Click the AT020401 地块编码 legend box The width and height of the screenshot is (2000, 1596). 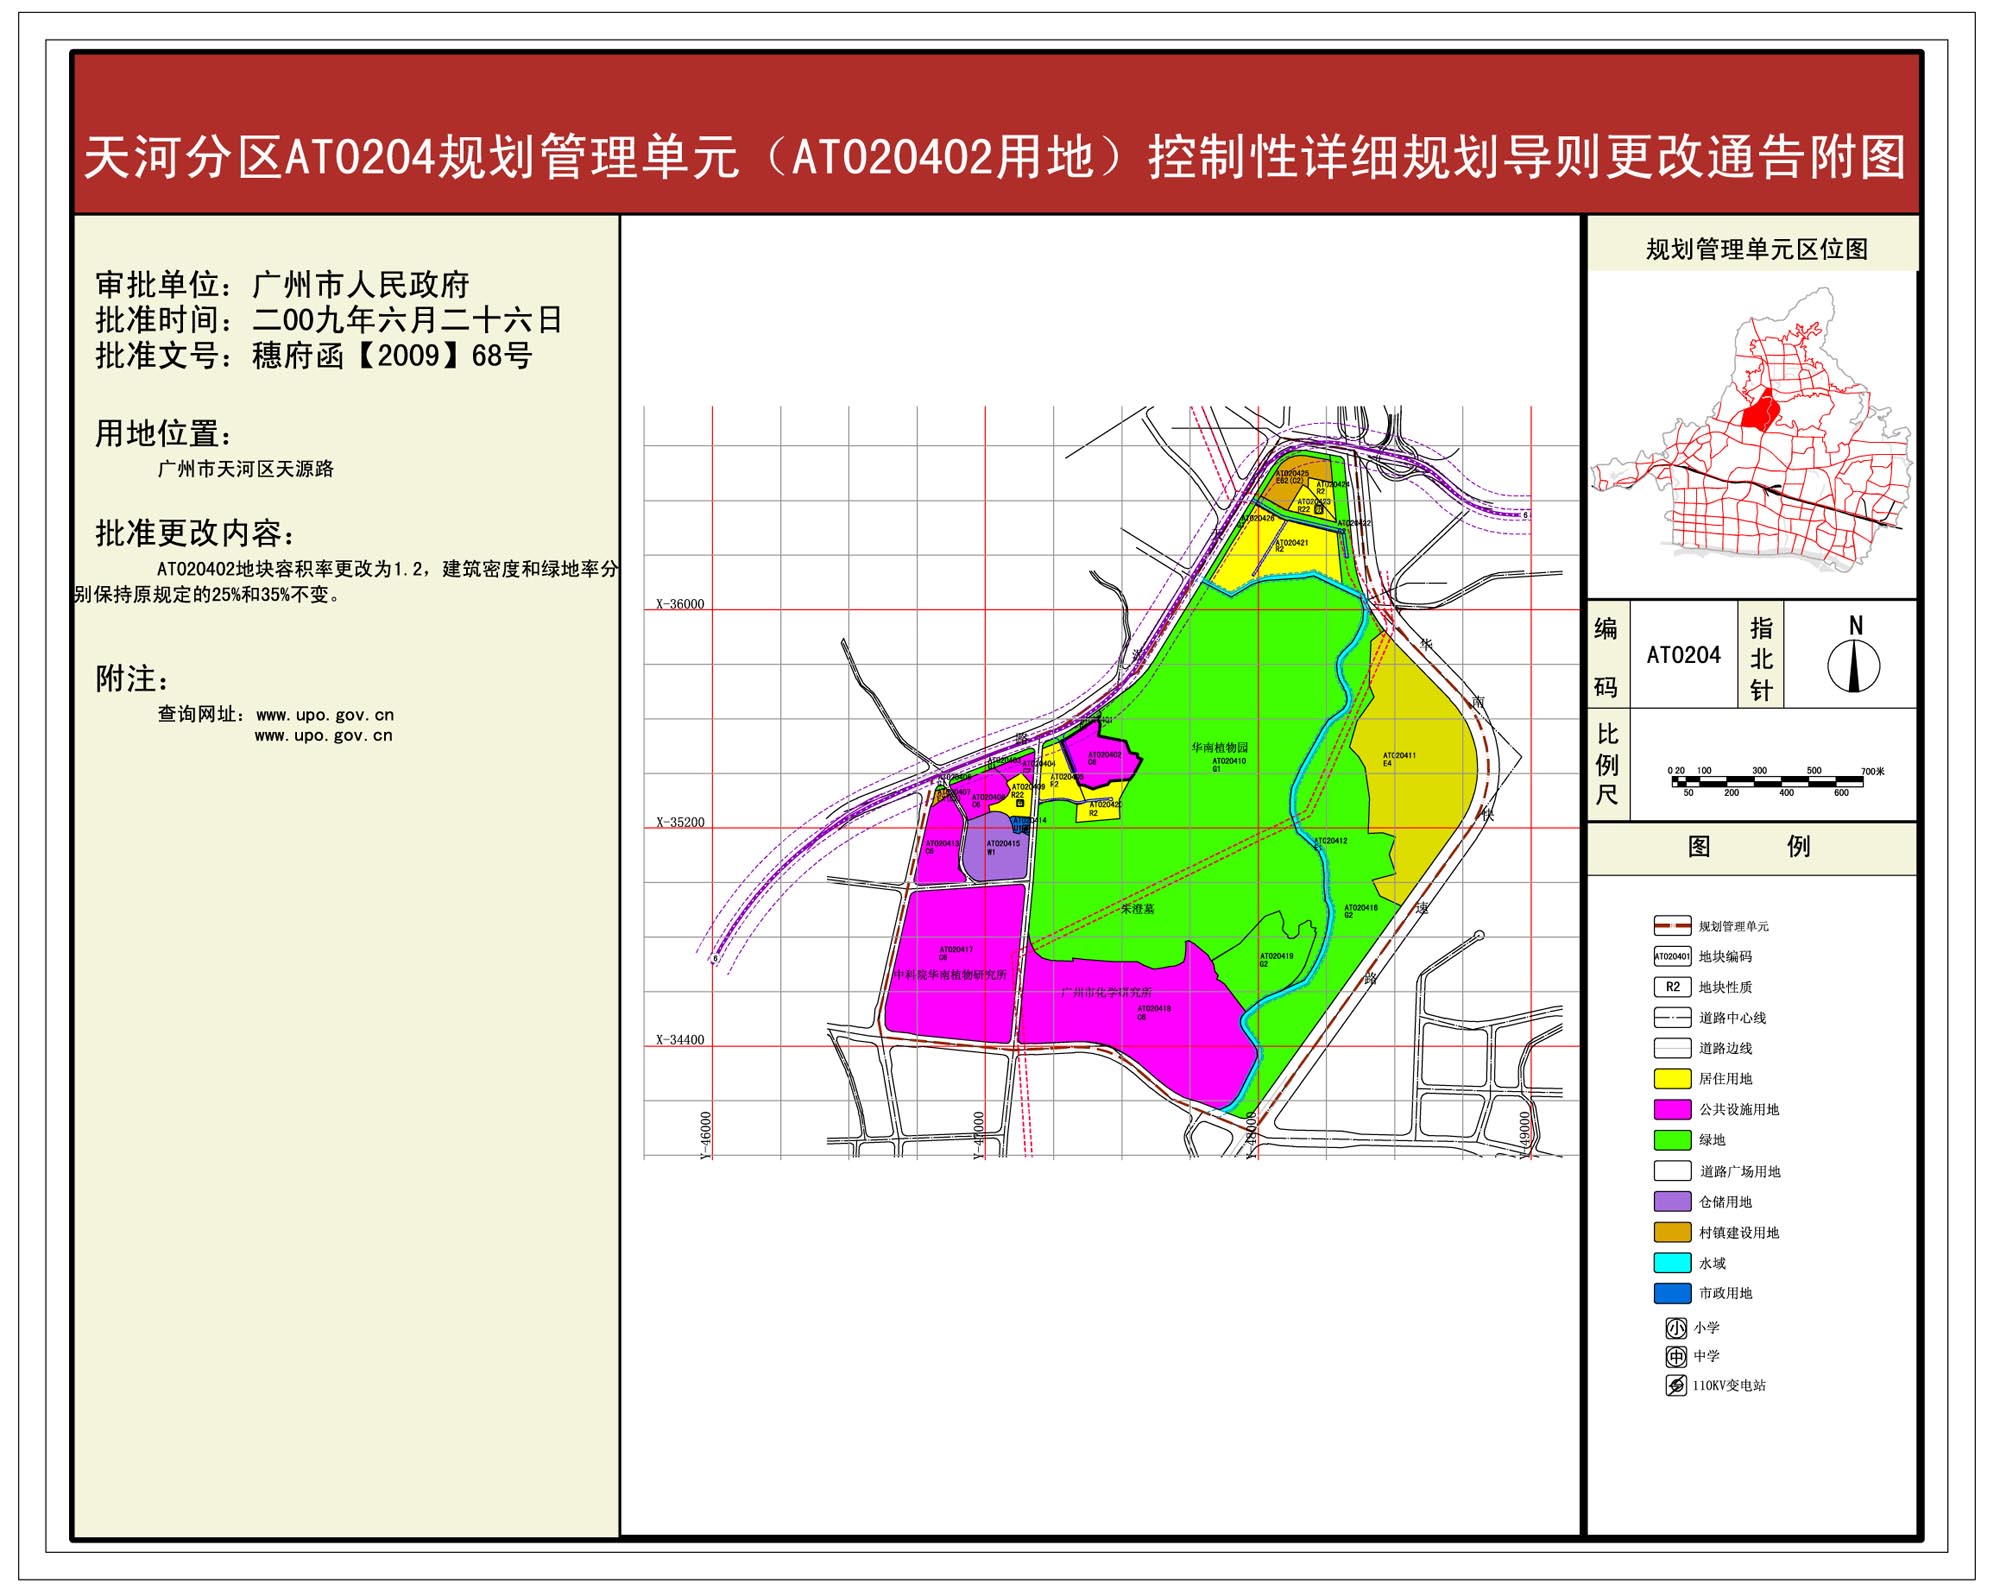click(x=1672, y=956)
